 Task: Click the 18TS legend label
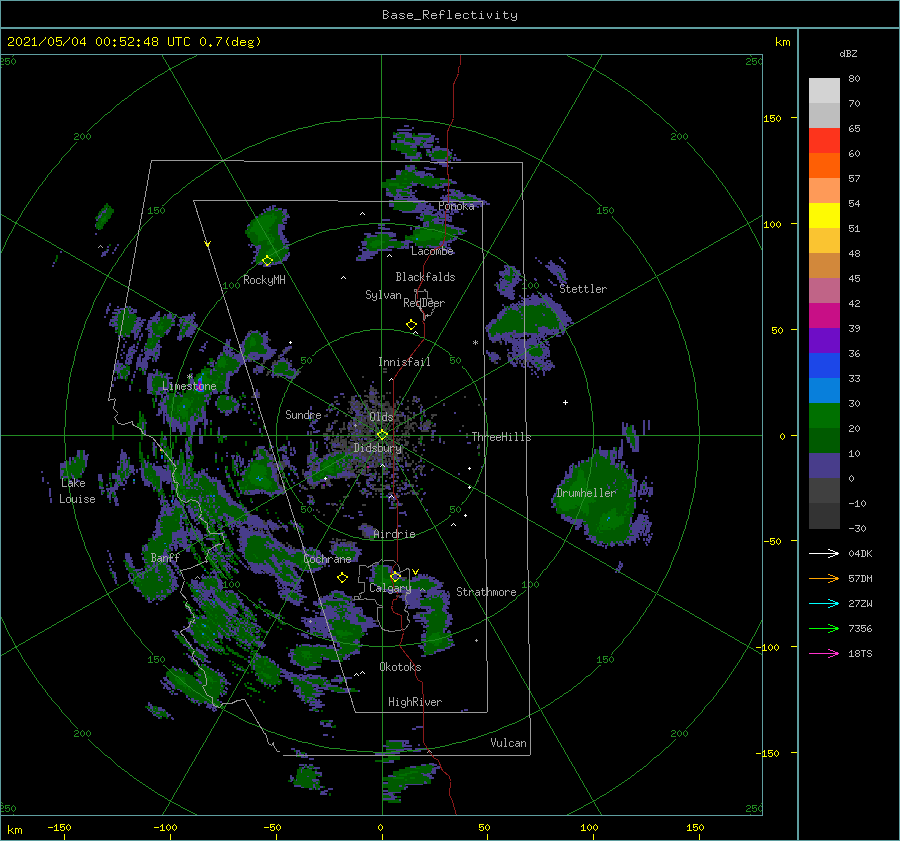pyautogui.click(x=860, y=654)
